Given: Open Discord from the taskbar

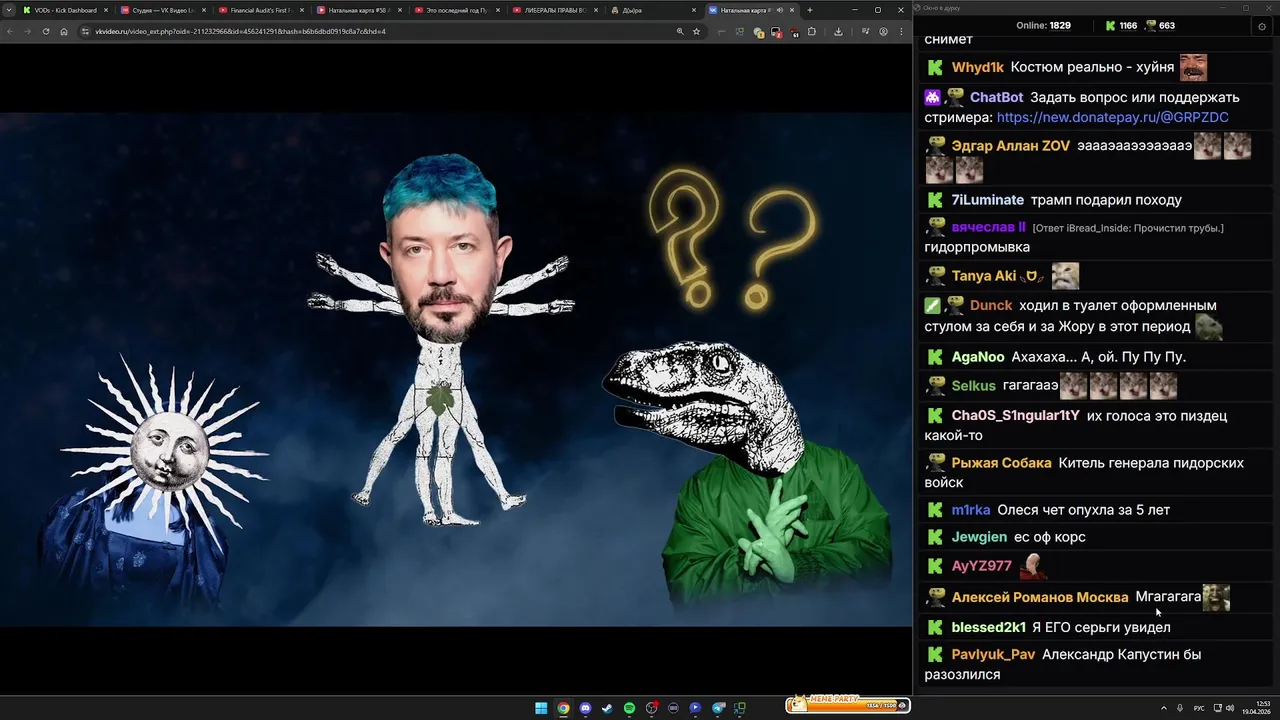Looking at the screenshot, I should pyautogui.click(x=585, y=708).
